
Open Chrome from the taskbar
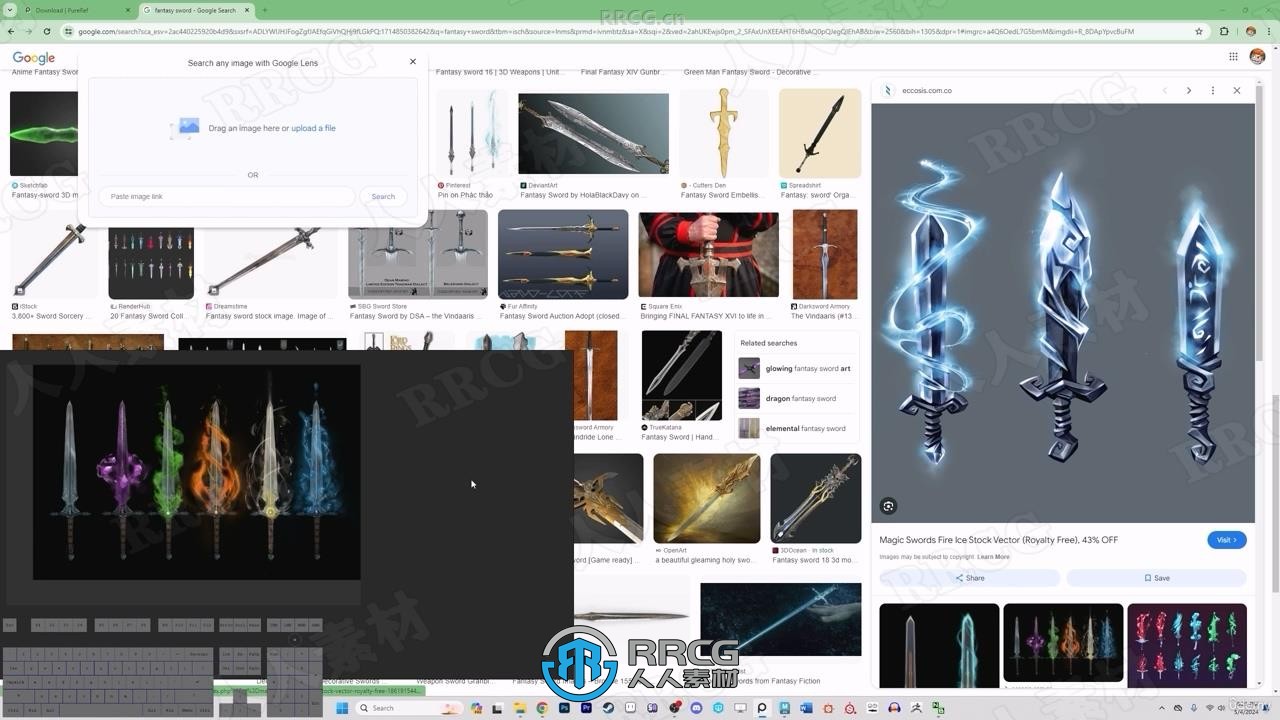tap(542, 708)
